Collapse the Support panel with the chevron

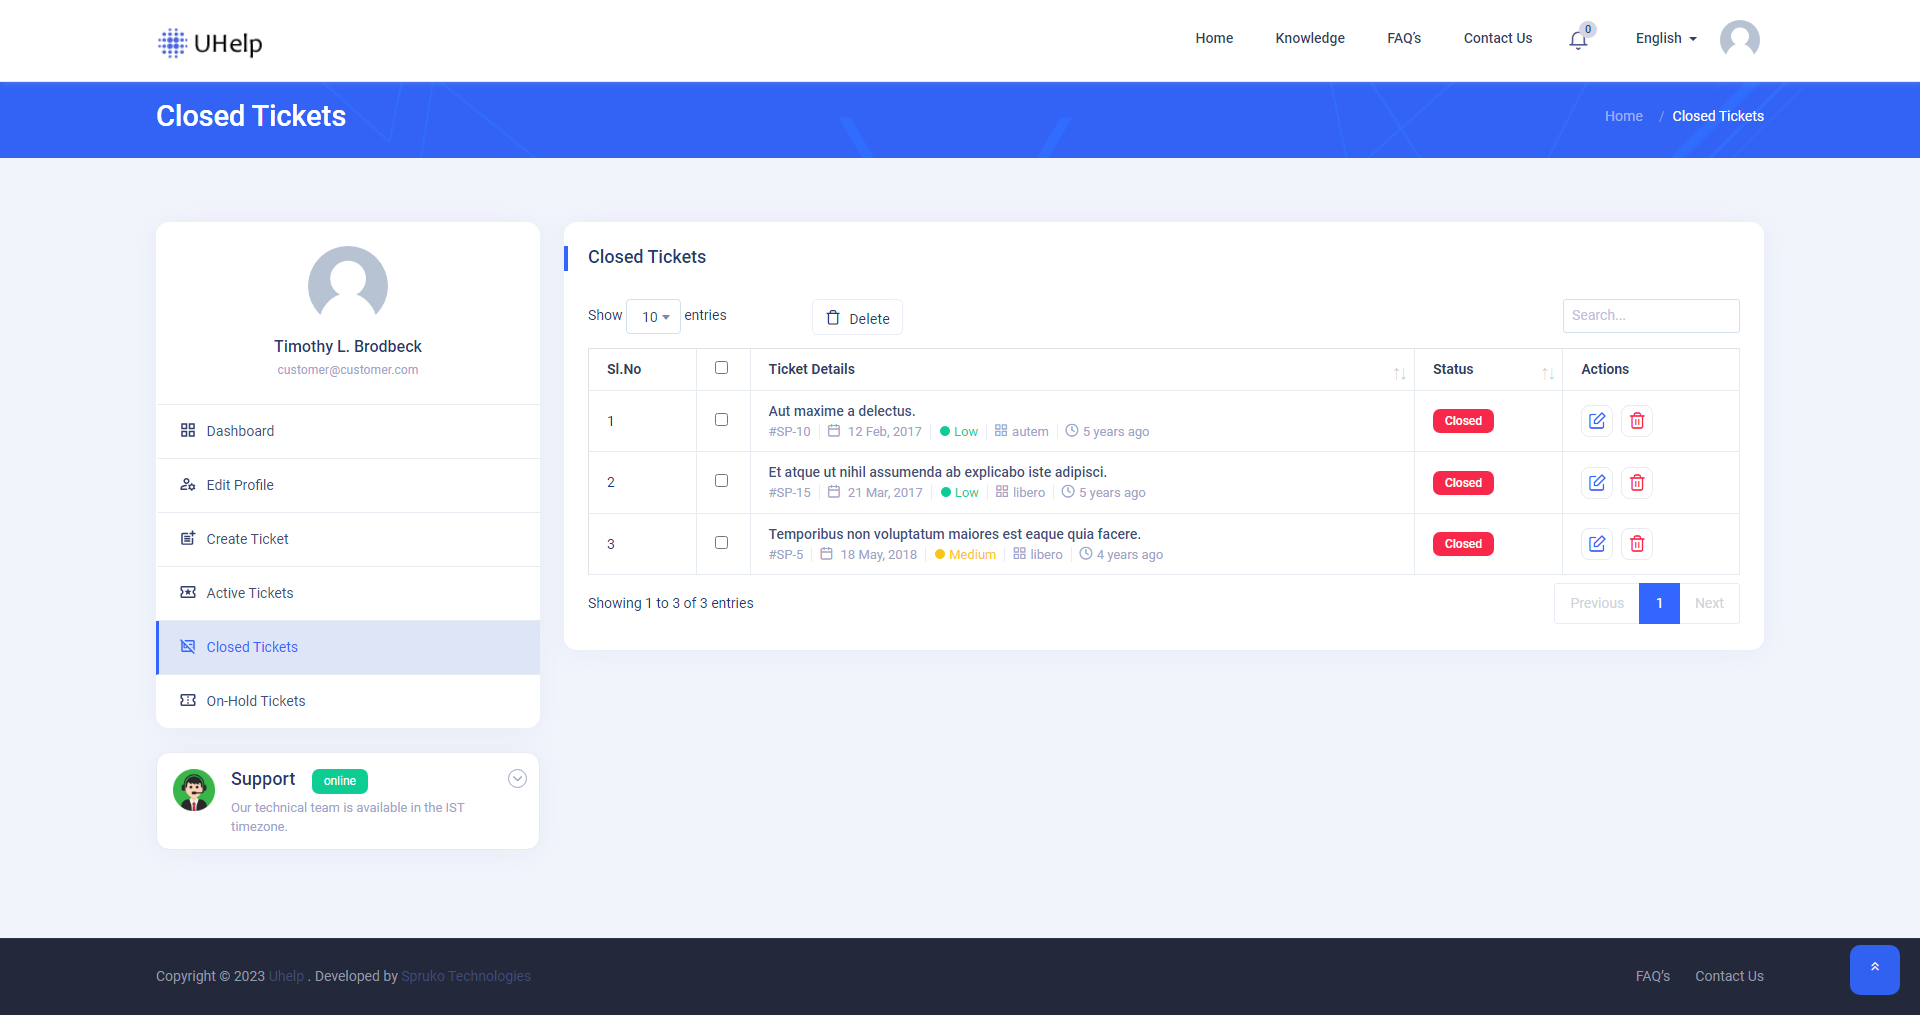pos(517,778)
